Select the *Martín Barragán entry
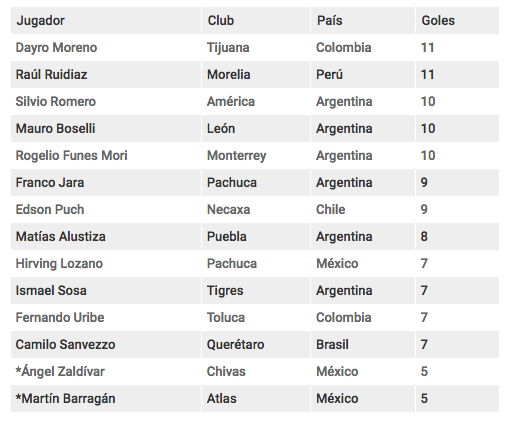This screenshot has height=424, width=509. point(65,399)
